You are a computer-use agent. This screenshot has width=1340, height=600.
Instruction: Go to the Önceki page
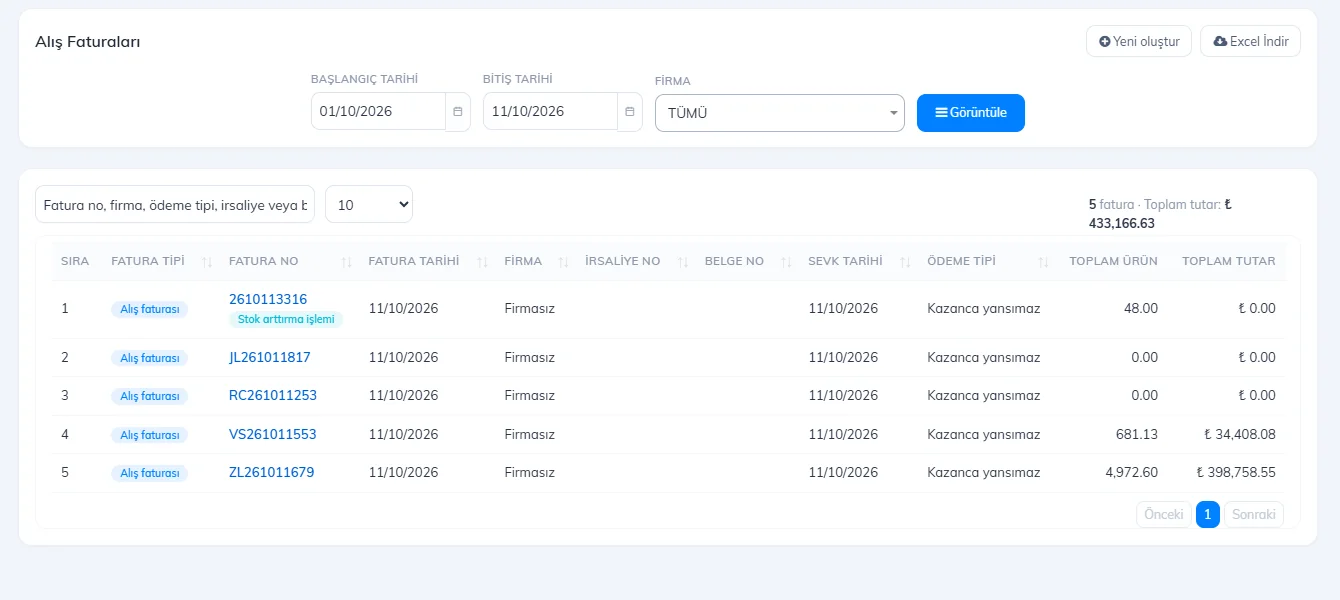(1164, 514)
